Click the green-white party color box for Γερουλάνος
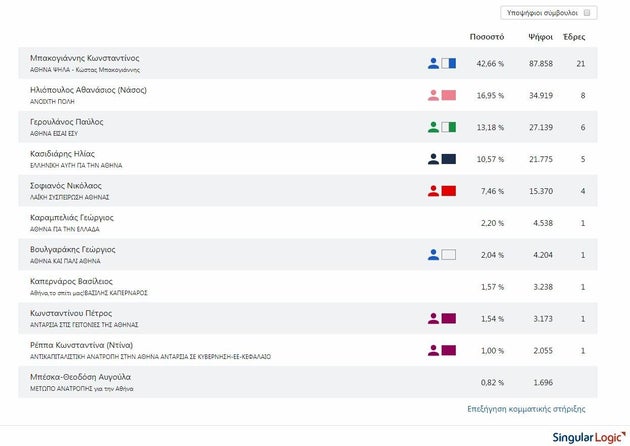Screen dimensions: 630x446 [x=449, y=127]
